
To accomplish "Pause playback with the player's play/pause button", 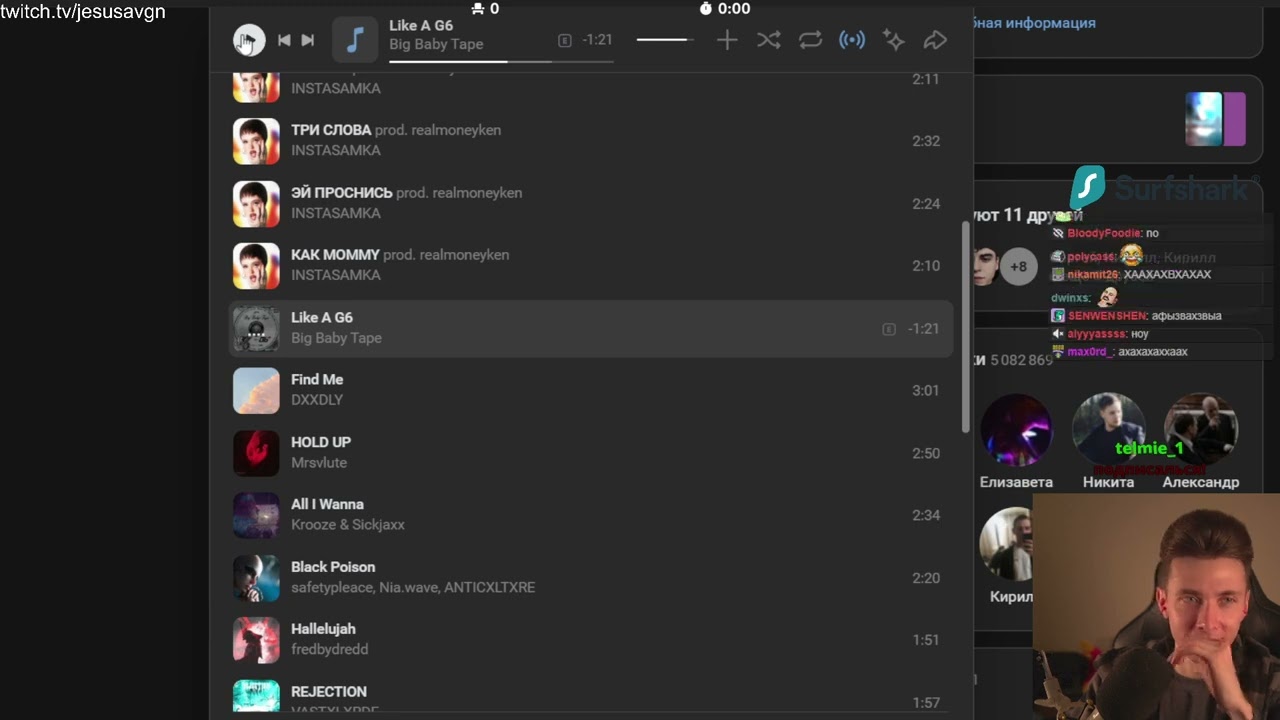I will pos(249,40).
